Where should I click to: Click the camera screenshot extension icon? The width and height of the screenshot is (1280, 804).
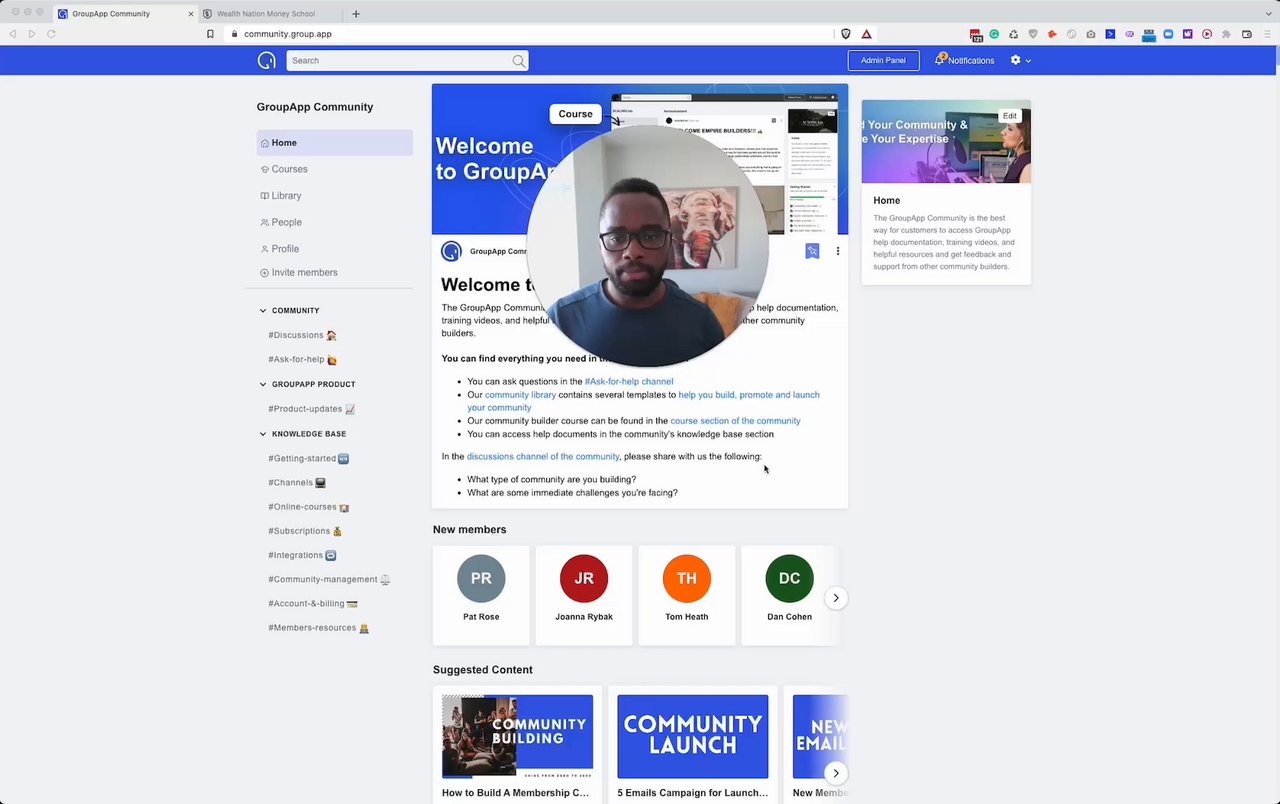[1090, 34]
